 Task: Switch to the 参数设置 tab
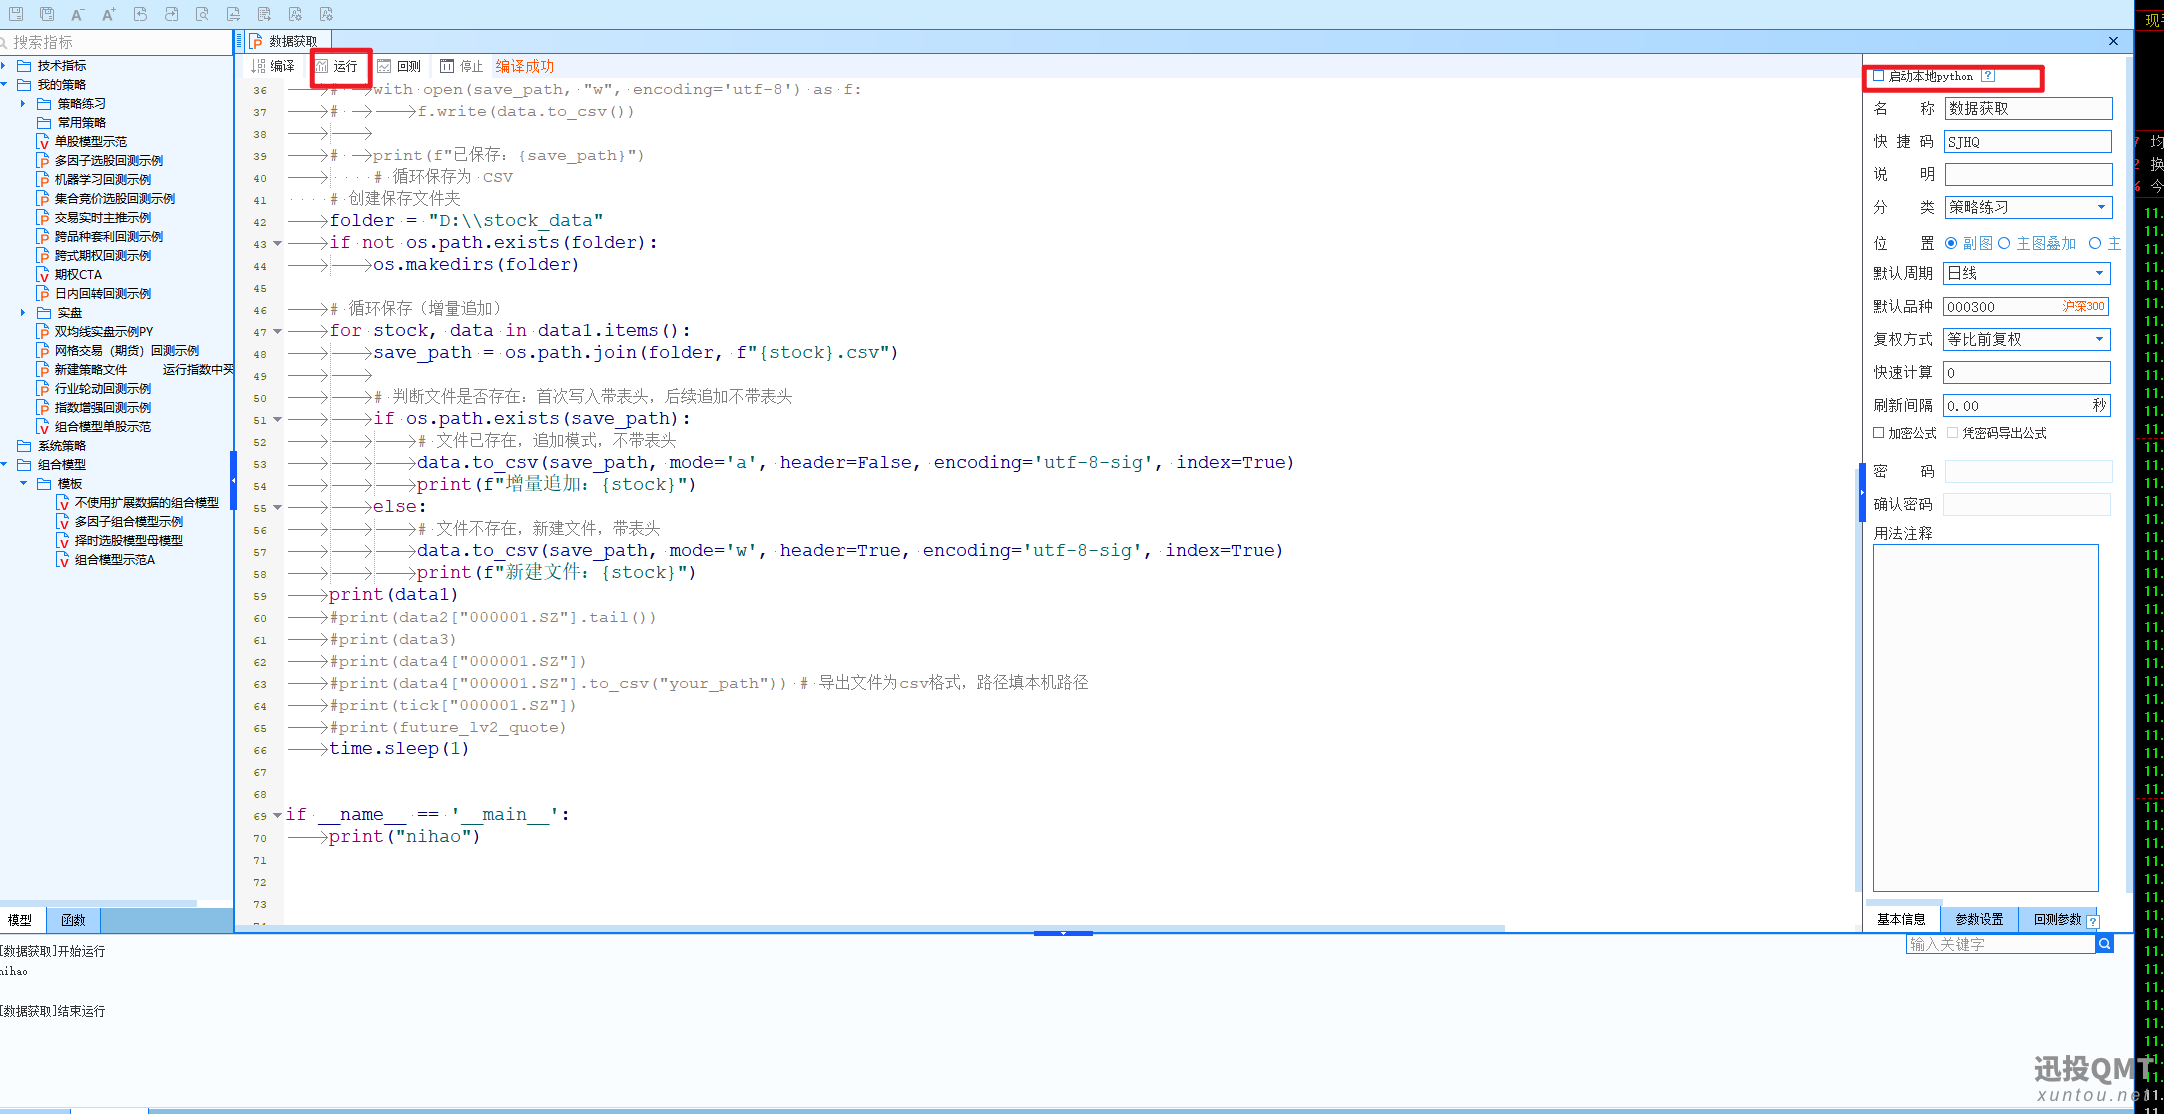1978,919
